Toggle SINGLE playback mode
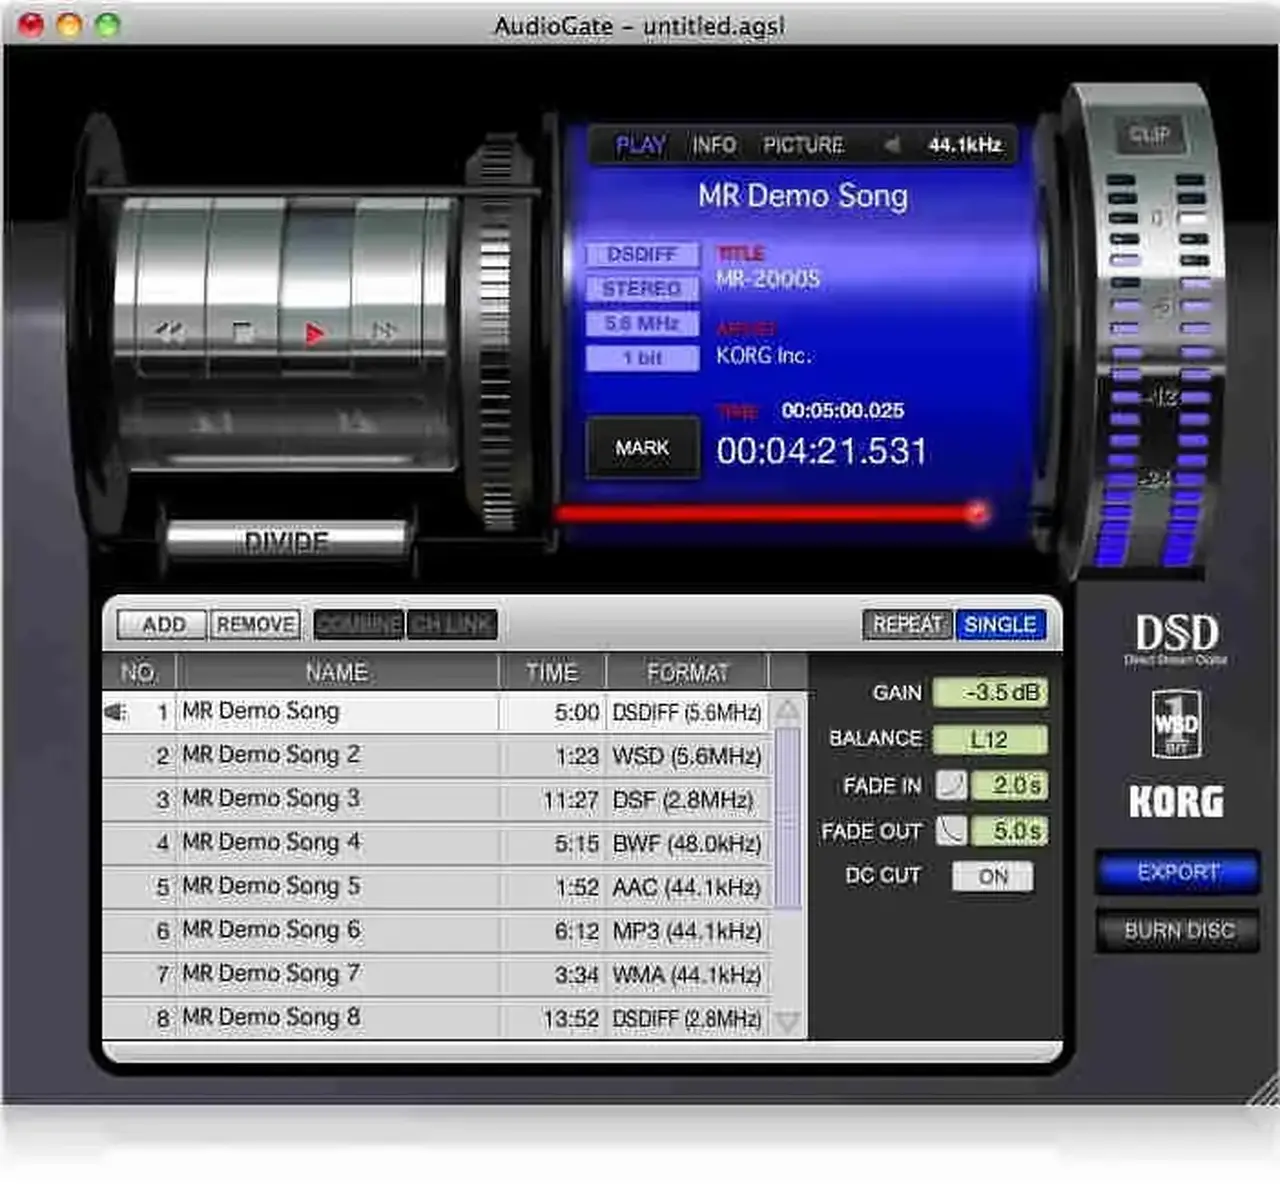 point(999,624)
